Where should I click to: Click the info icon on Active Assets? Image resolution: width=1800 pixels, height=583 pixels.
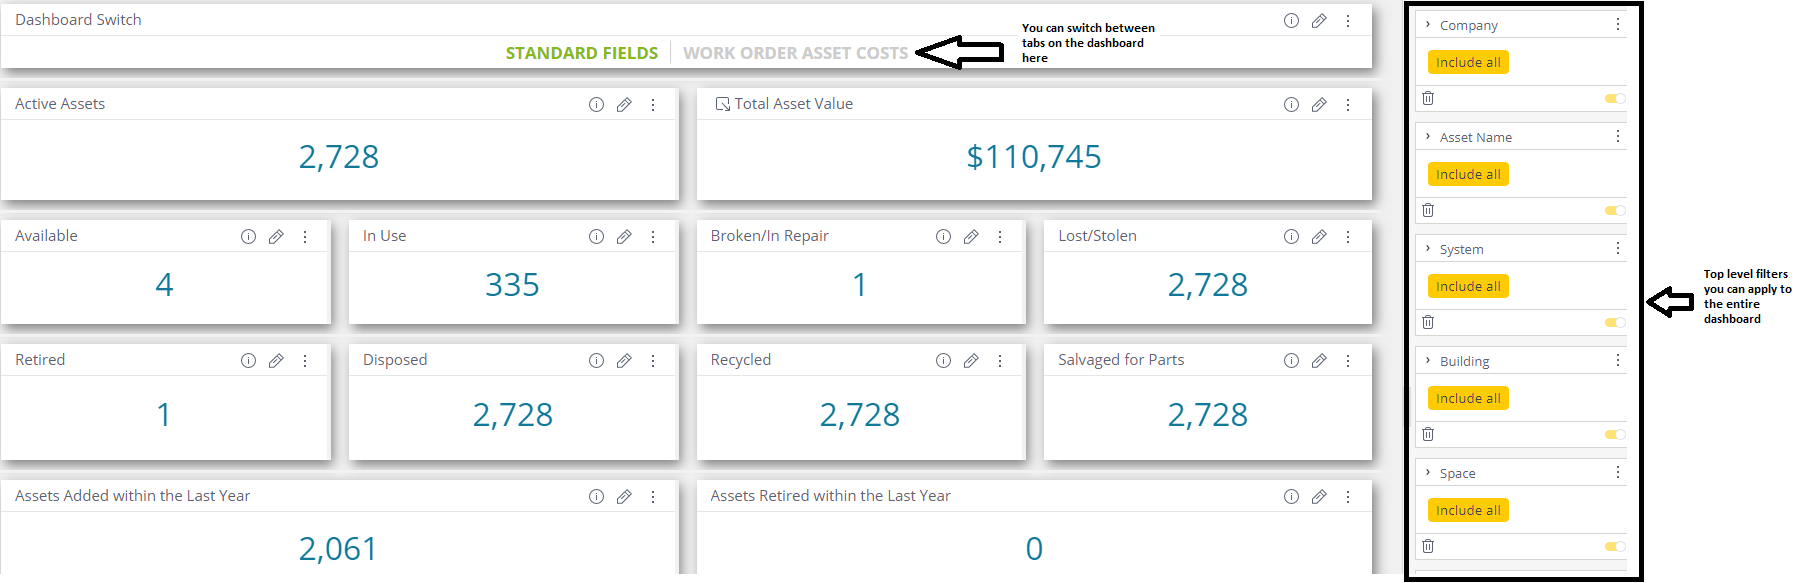tap(596, 104)
